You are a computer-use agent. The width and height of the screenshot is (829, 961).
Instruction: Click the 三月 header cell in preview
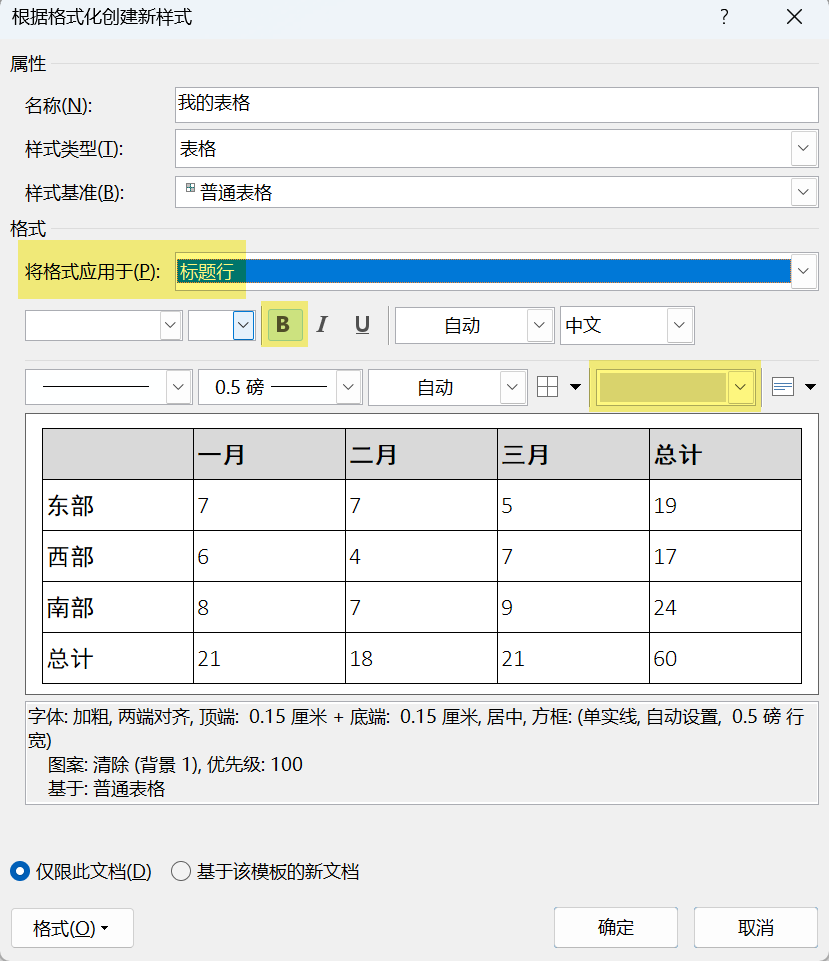(x=573, y=454)
